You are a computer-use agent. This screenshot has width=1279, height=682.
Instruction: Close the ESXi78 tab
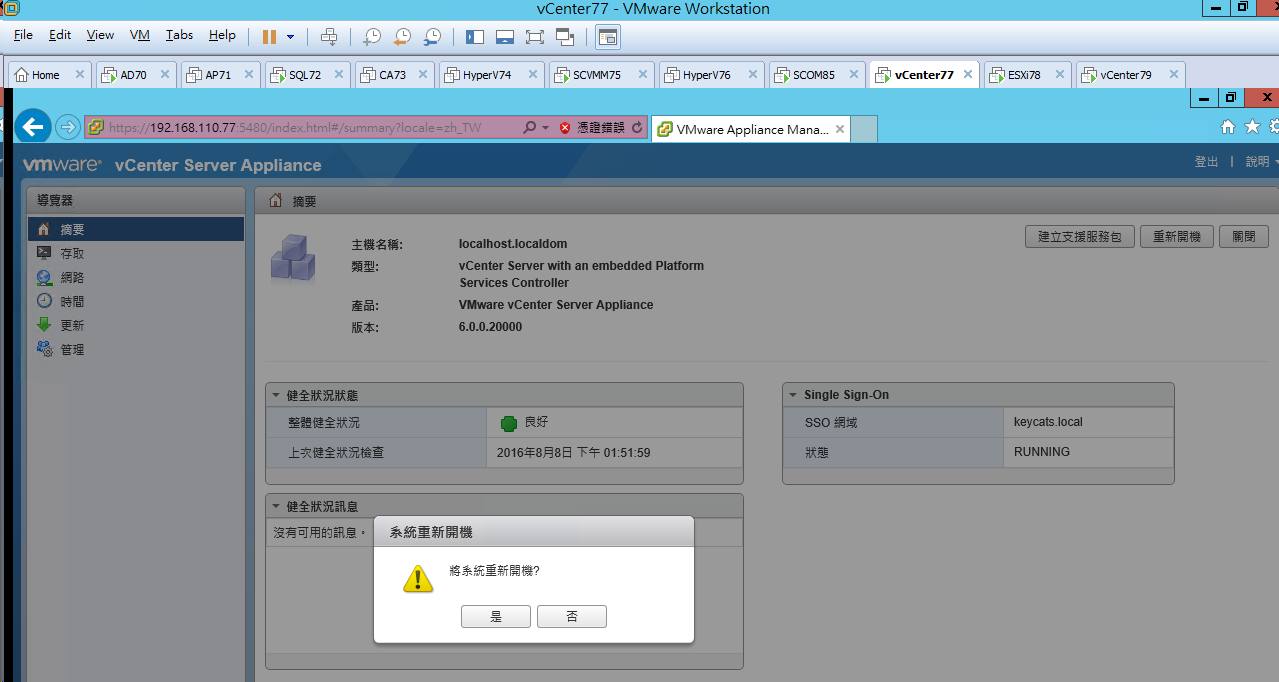coord(1058,75)
